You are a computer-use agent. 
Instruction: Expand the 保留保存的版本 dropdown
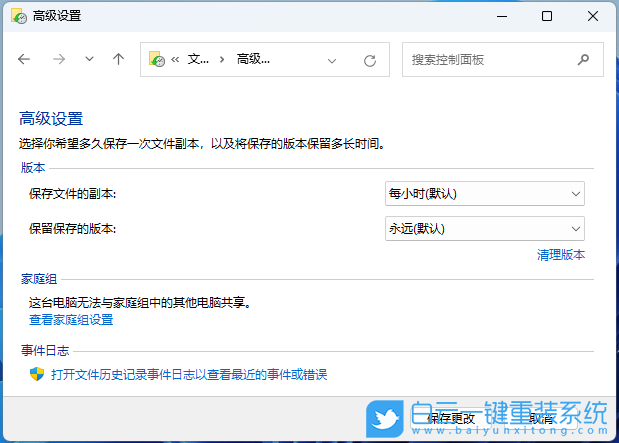[x=485, y=228]
